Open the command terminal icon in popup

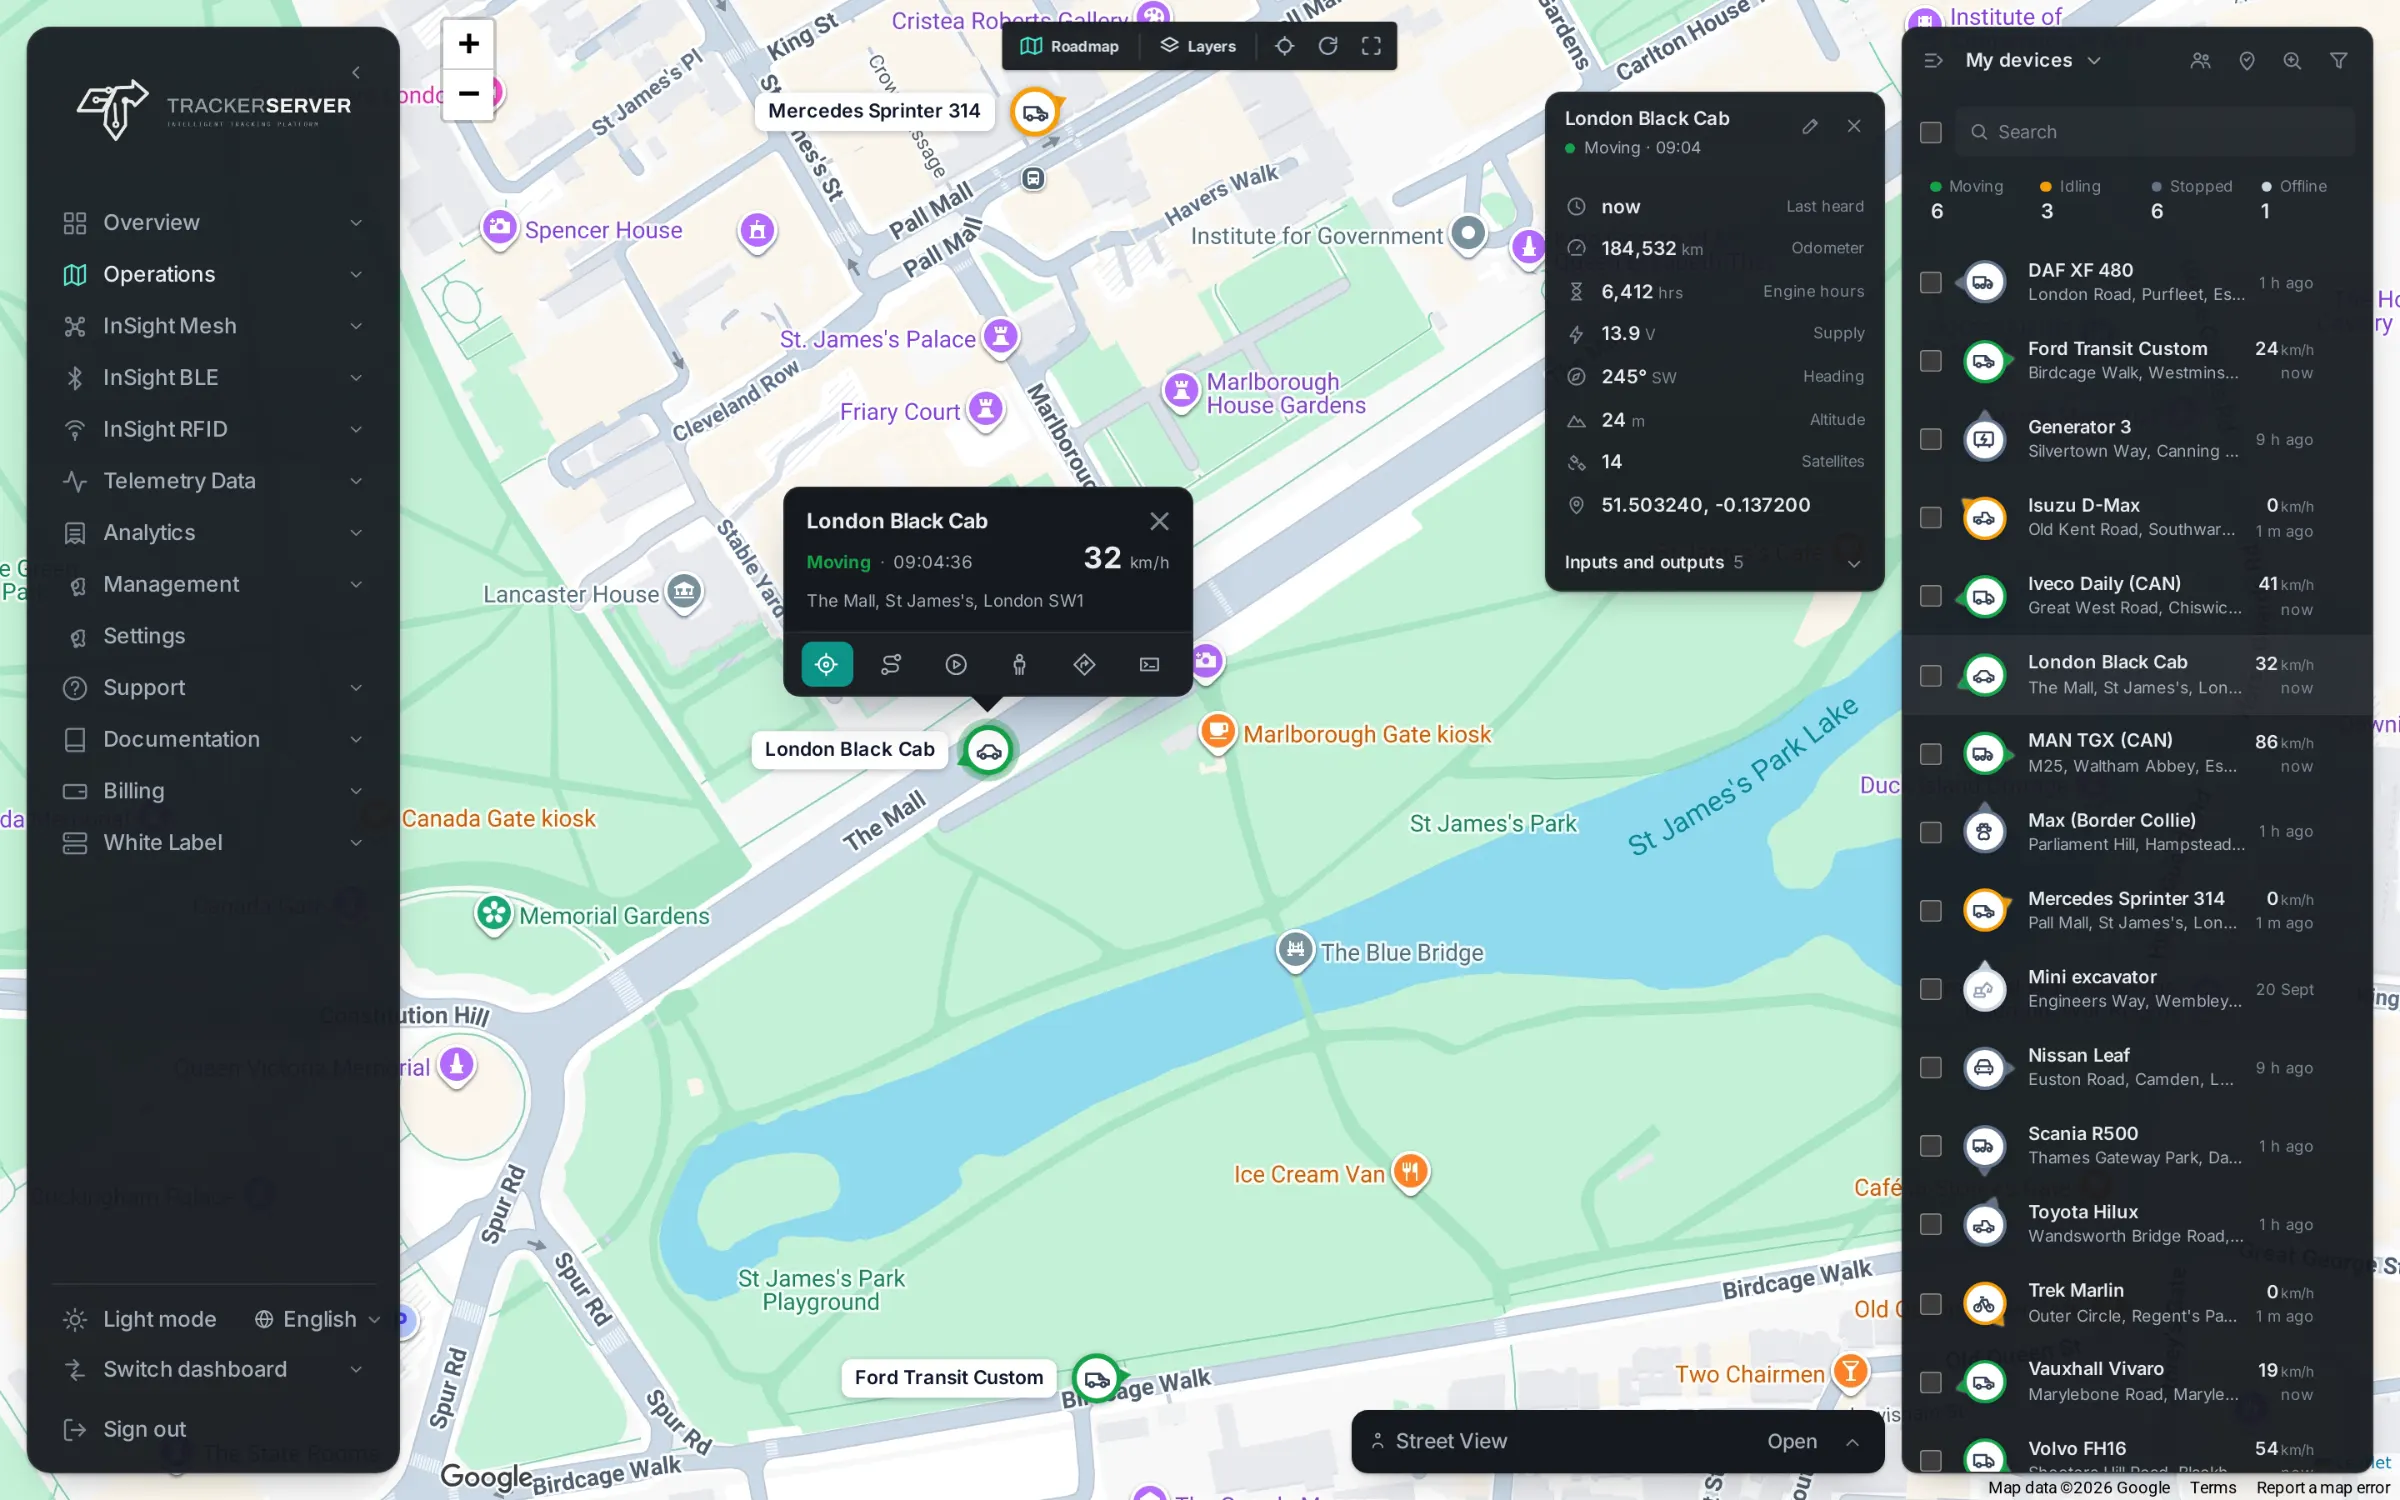pos(1150,664)
